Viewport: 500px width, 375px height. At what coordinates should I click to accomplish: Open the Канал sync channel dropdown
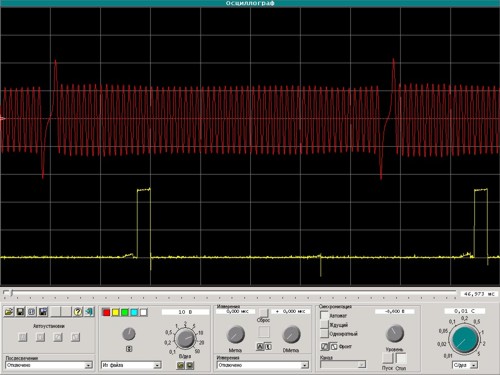click(x=343, y=364)
